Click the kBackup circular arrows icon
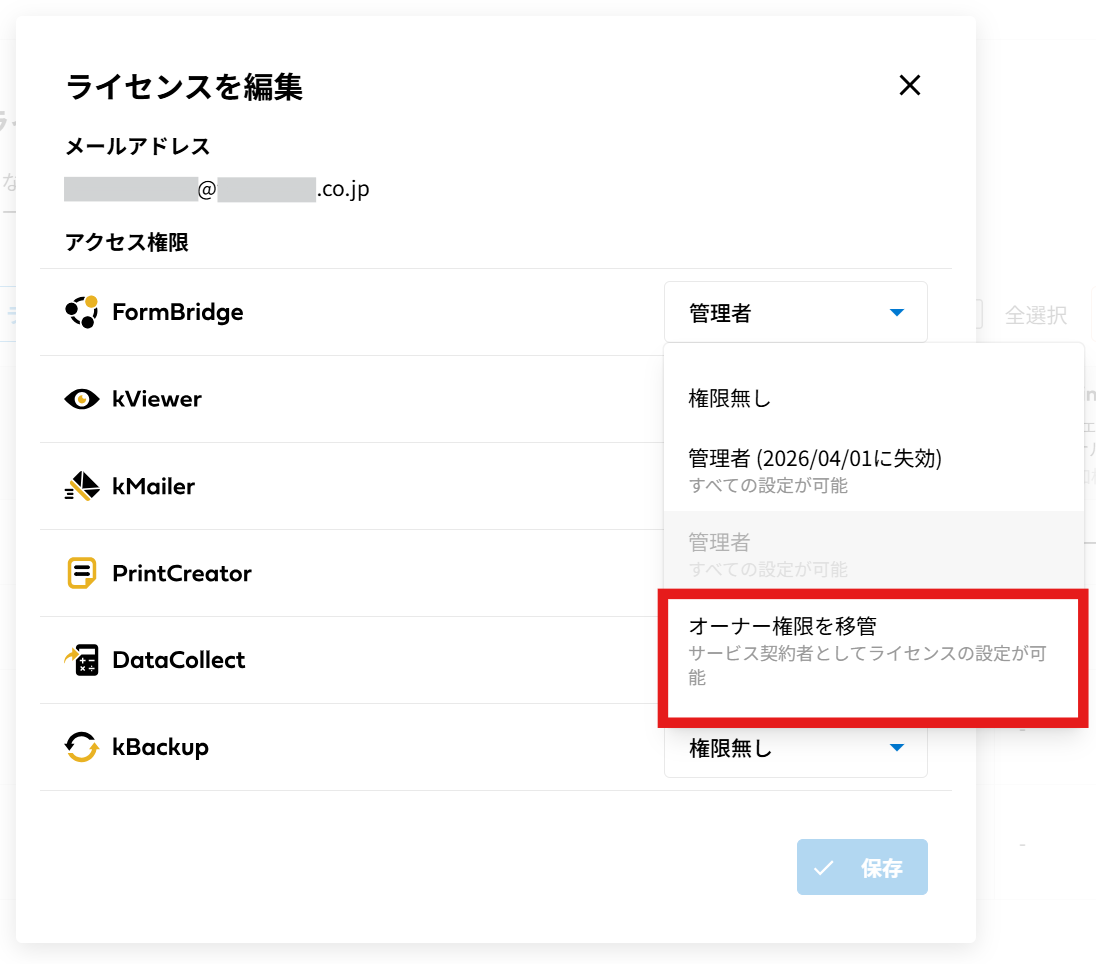This screenshot has height=964, width=1096. coord(81,747)
